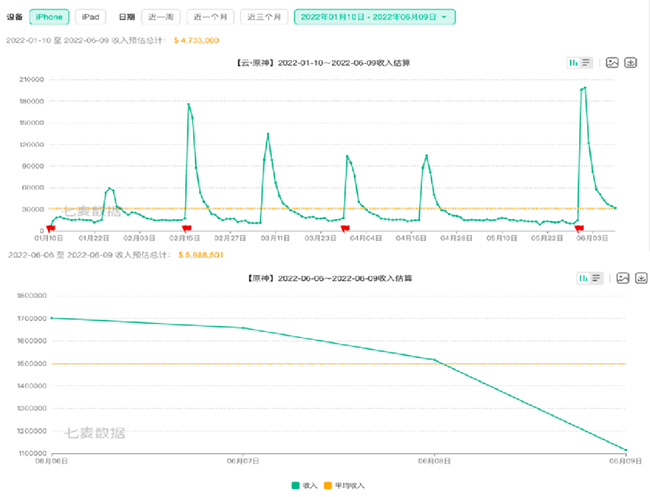Click the 06月08日 x-axis label
Image resolution: width=650 pixels, height=497 pixels.
tap(434, 461)
